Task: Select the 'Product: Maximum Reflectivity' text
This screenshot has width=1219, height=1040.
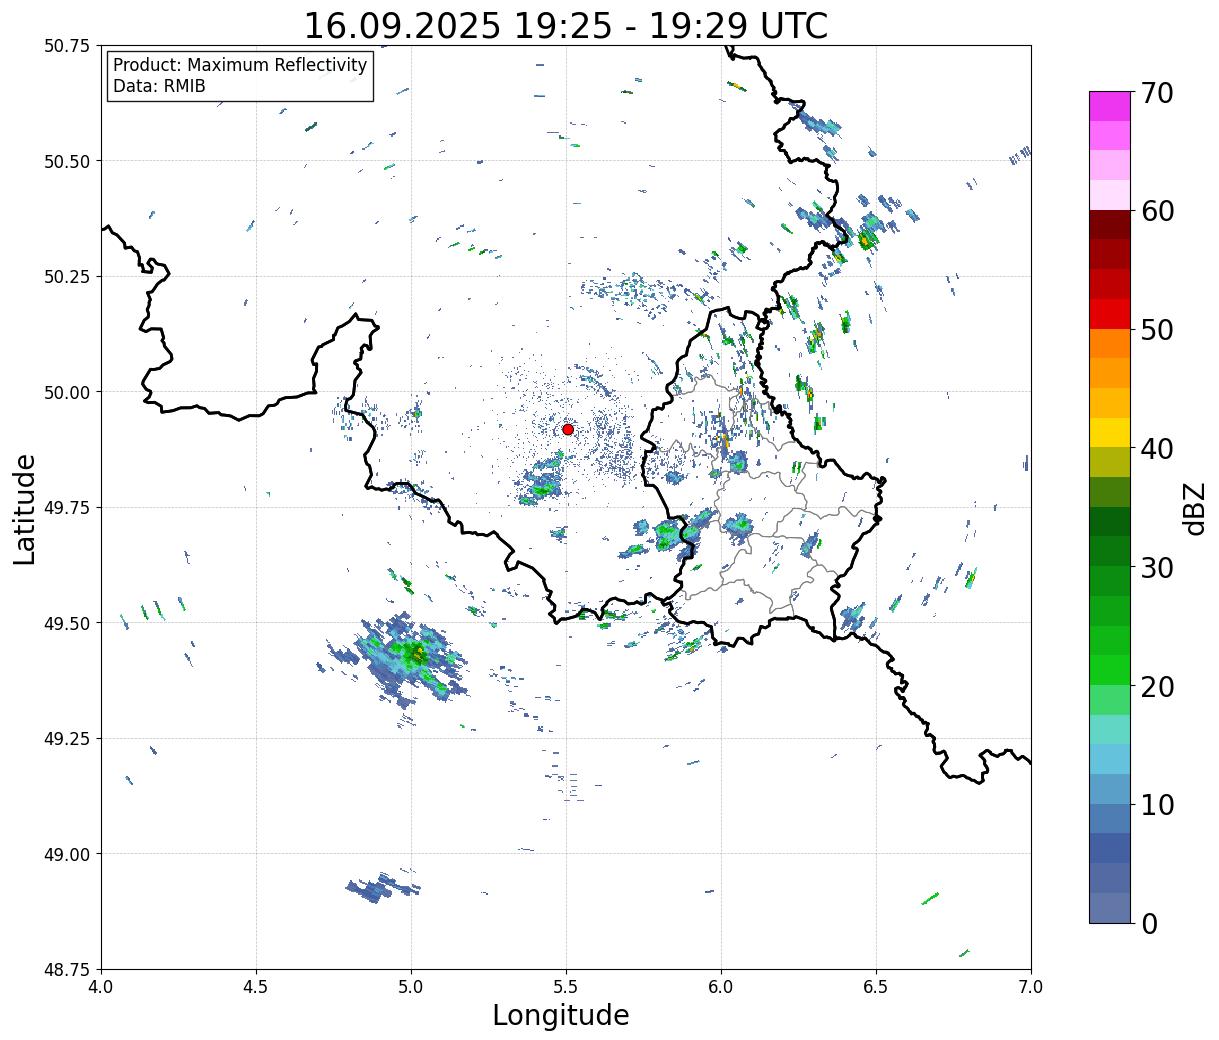Action: [x=240, y=65]
